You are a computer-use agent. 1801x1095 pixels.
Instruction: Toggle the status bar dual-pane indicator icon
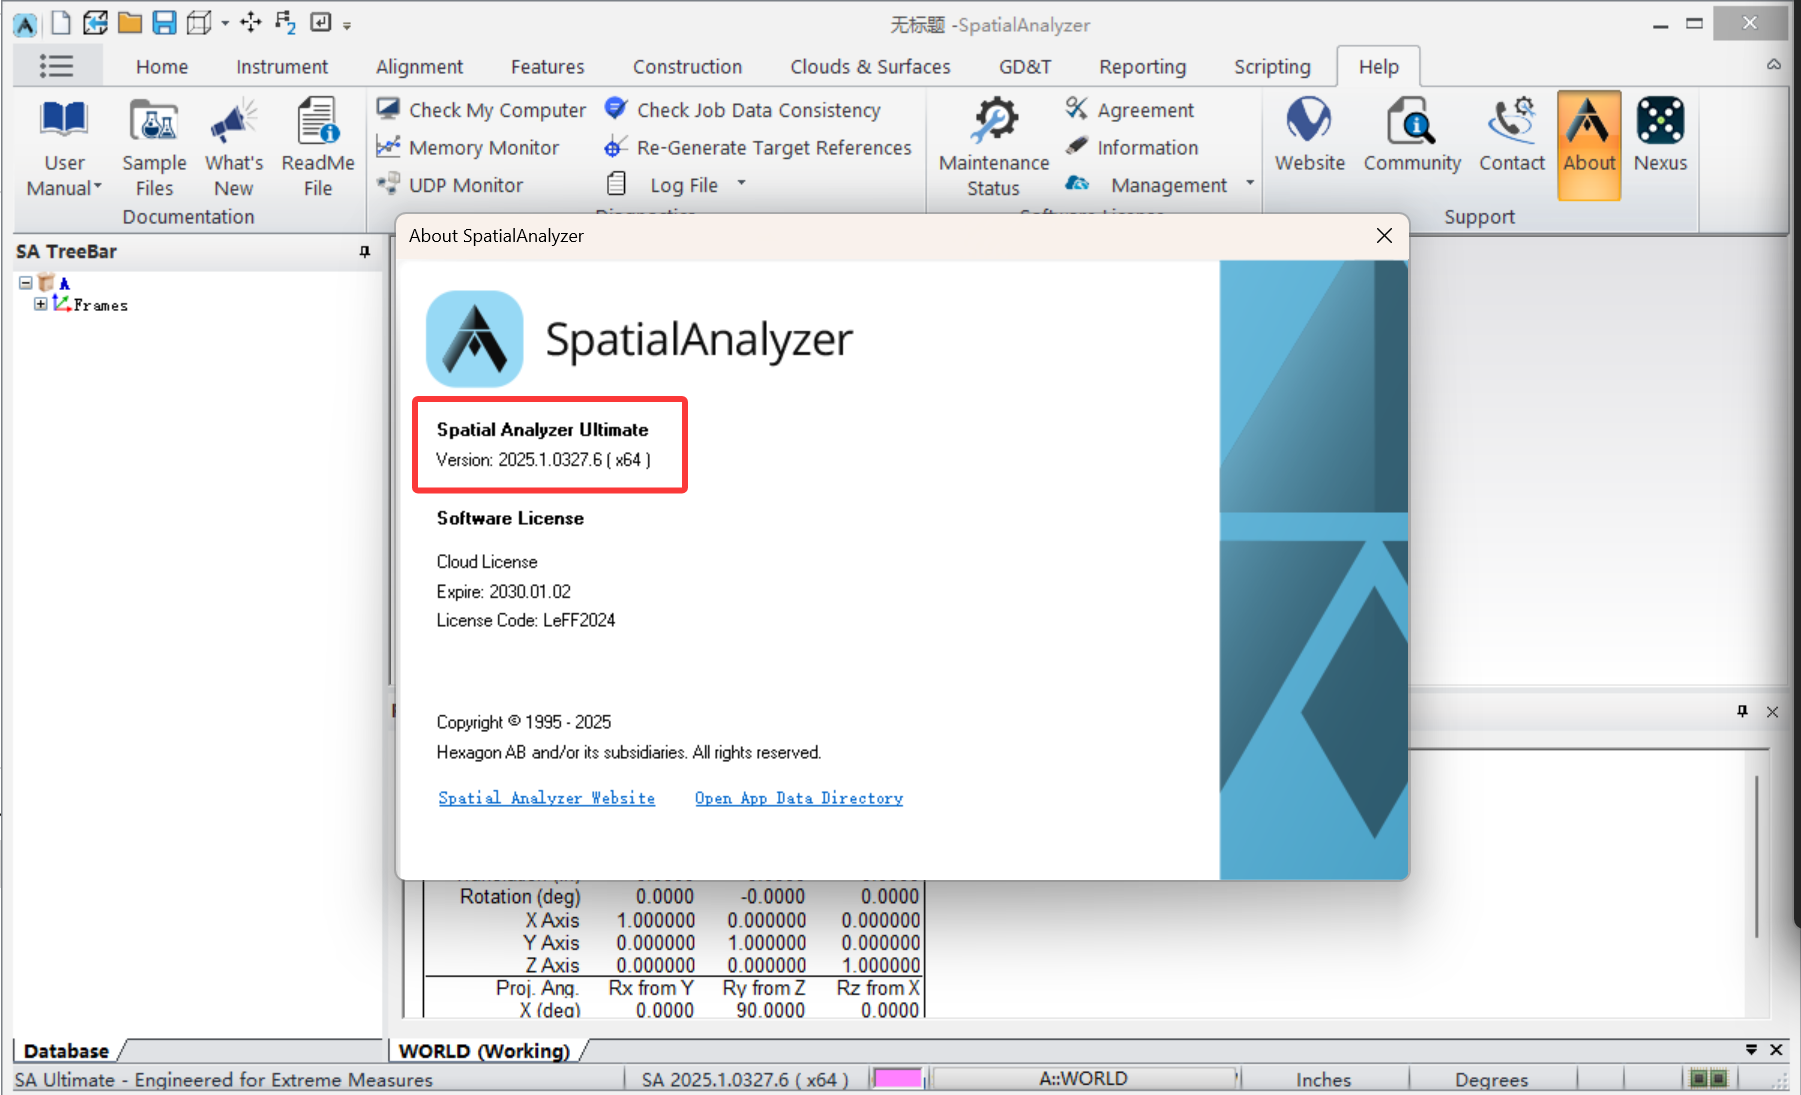coord(1708,1078)
